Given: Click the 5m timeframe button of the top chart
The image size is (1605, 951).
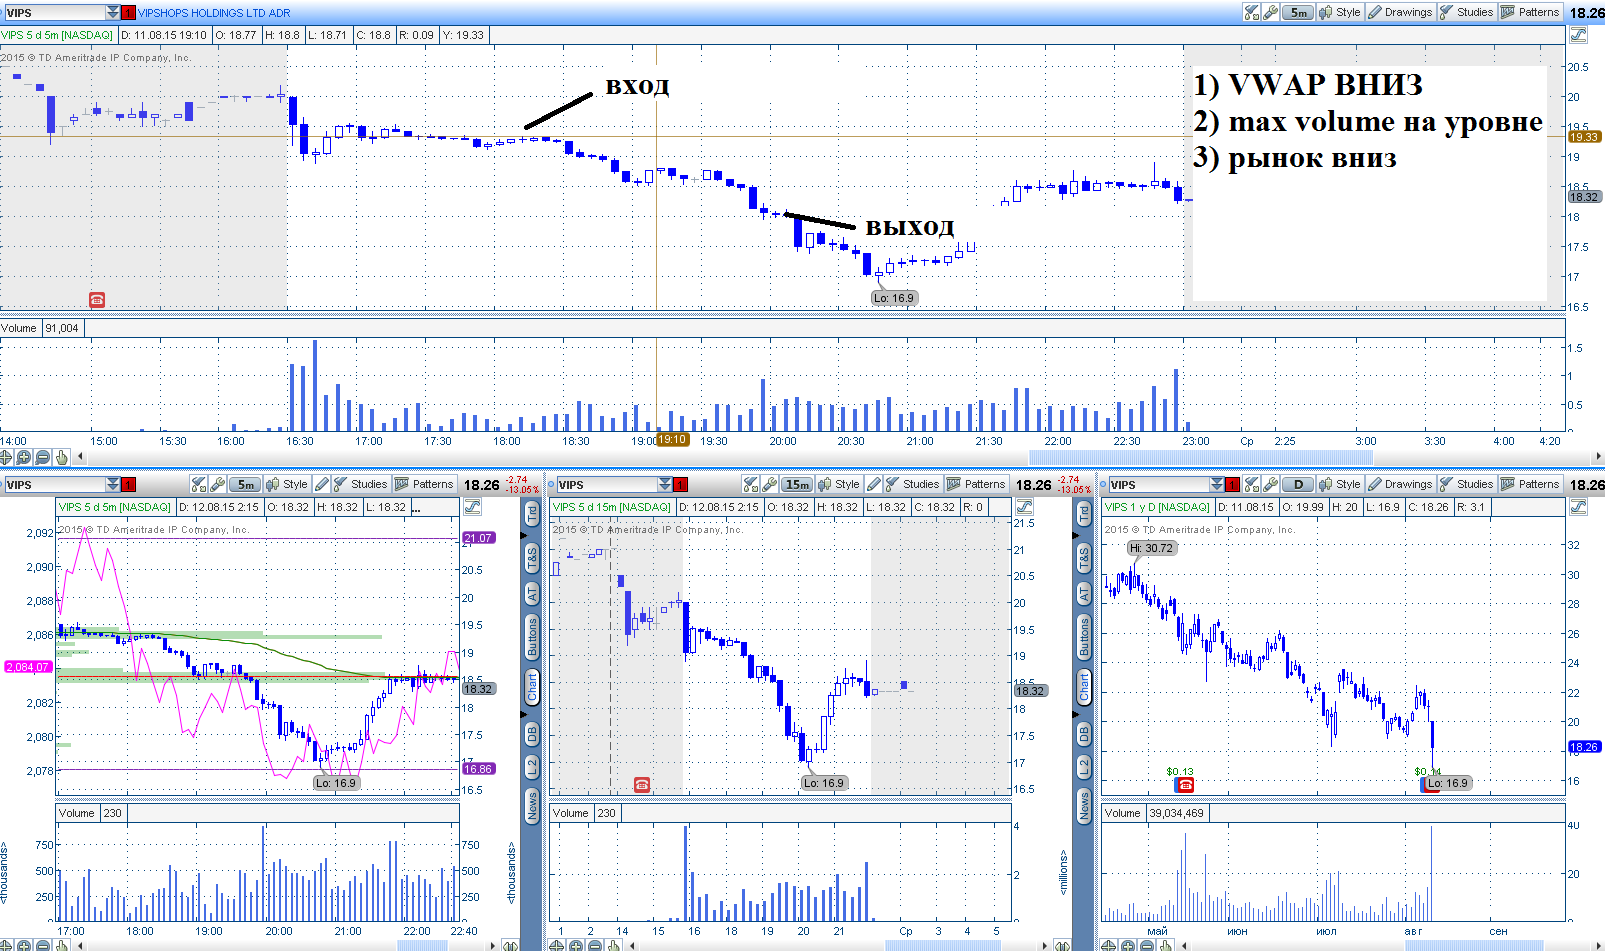Looking at the screenshot, I should pos(1298,12).
